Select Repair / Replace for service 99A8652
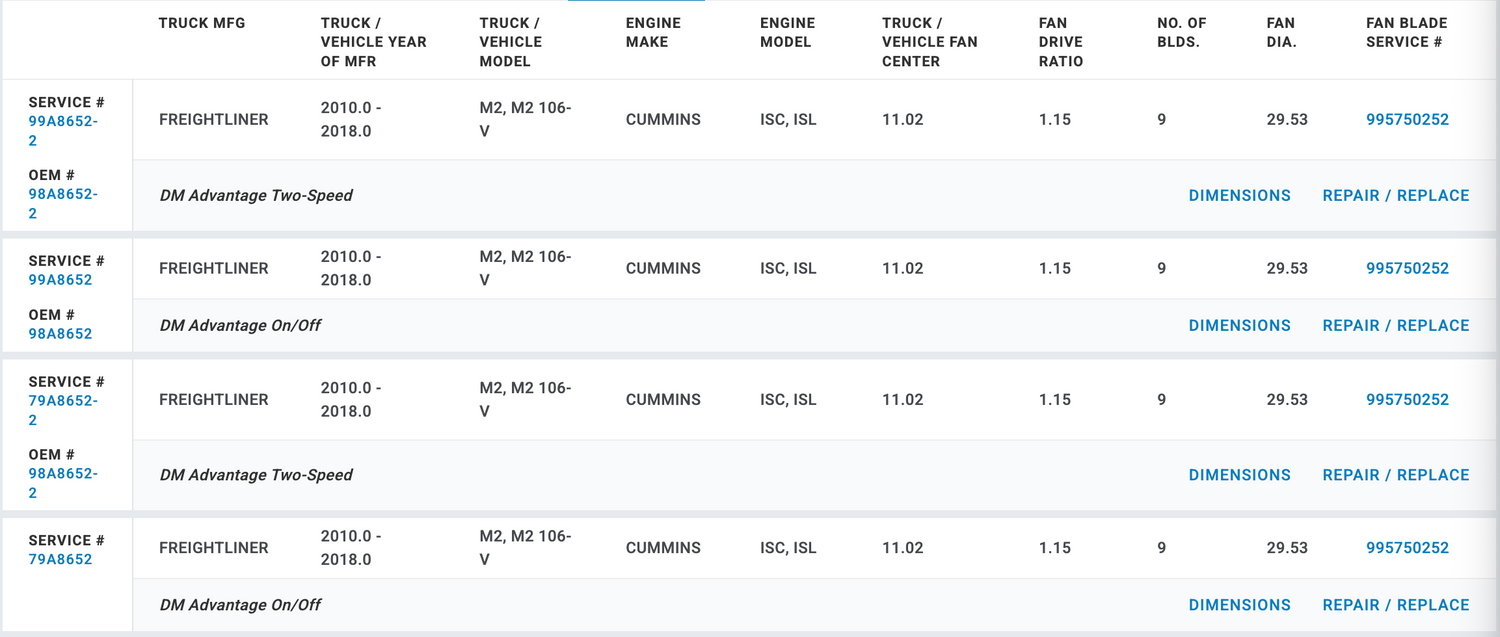Viewport: 1500px width, 637px height. point(1395,326)
